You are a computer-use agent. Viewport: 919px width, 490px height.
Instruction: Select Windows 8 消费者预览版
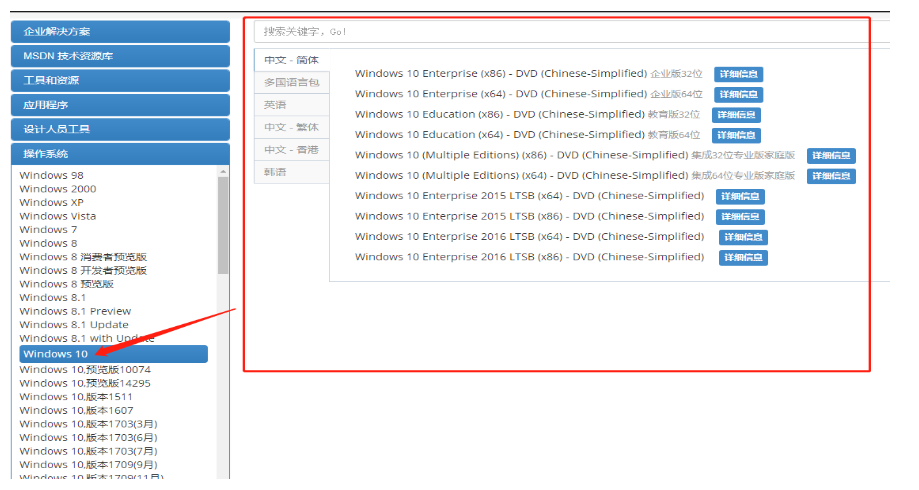[83, 257]
